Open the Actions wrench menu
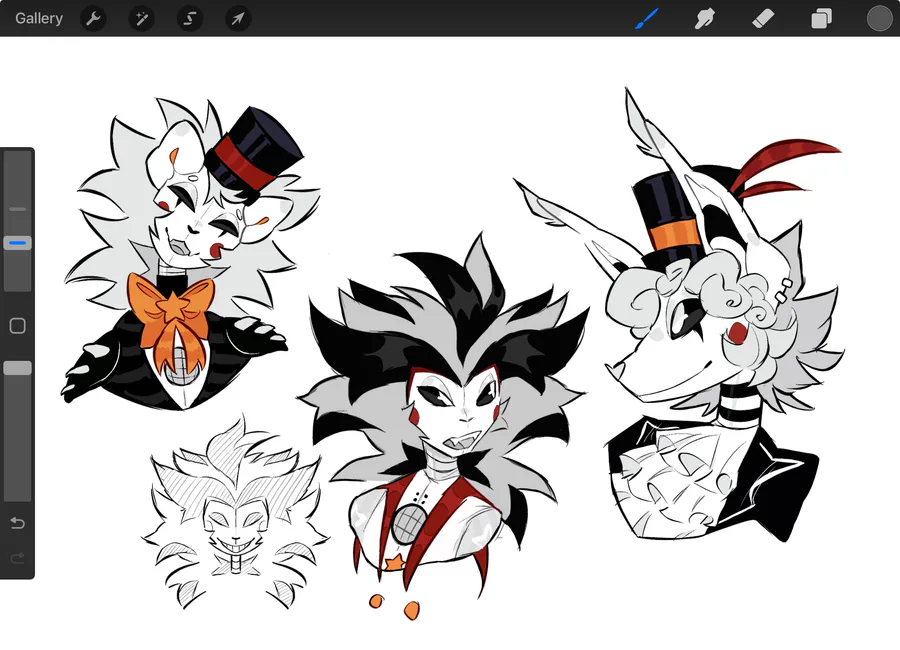 click(x=93, y=19)
